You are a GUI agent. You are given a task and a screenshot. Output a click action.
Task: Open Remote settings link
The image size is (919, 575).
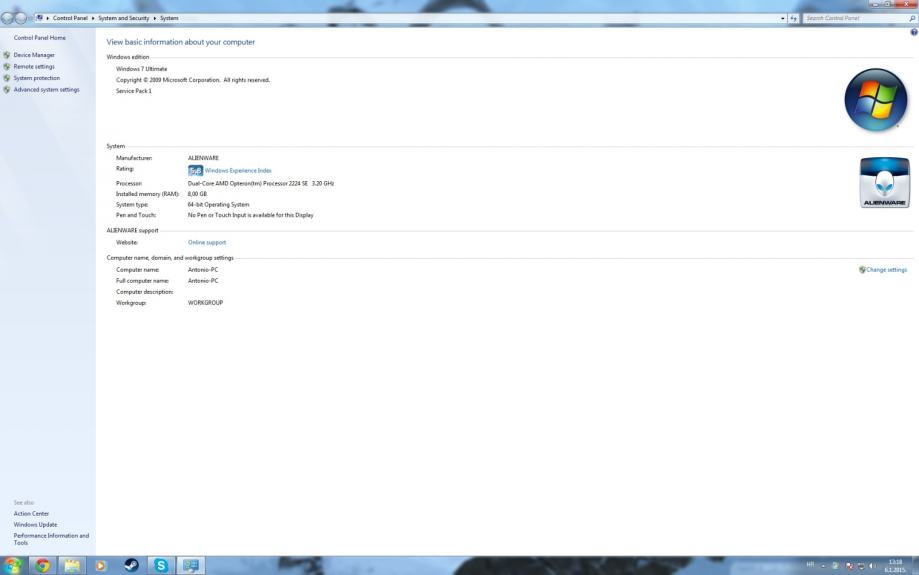tap(34, 67)
